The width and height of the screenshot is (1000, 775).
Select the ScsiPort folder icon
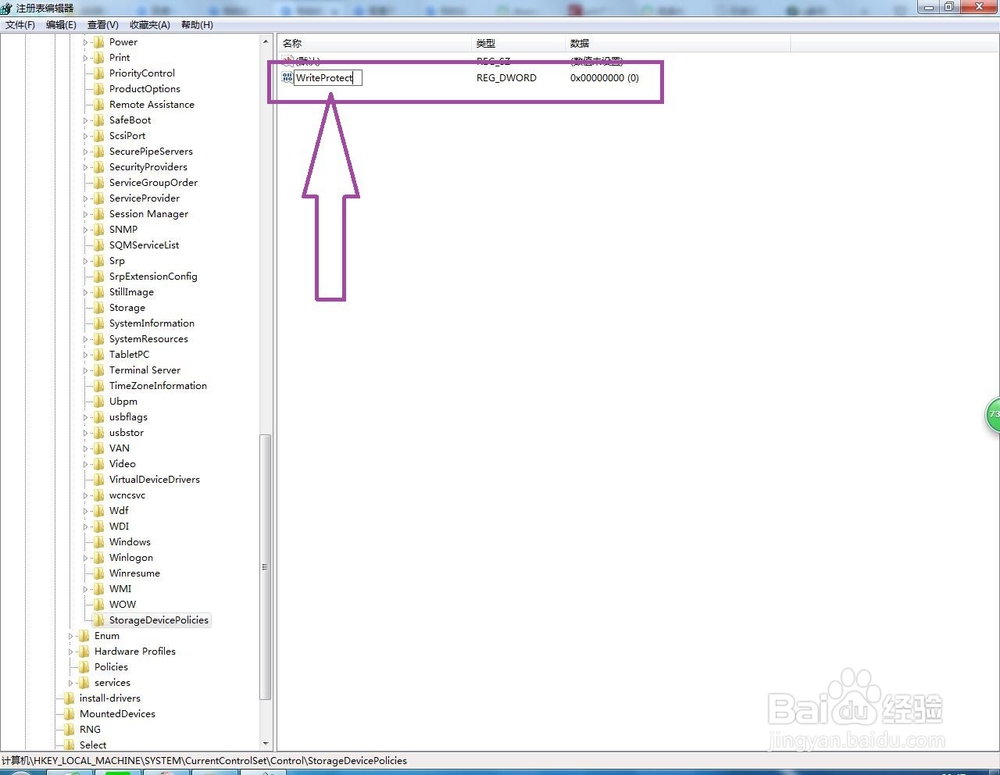[99, 136]
